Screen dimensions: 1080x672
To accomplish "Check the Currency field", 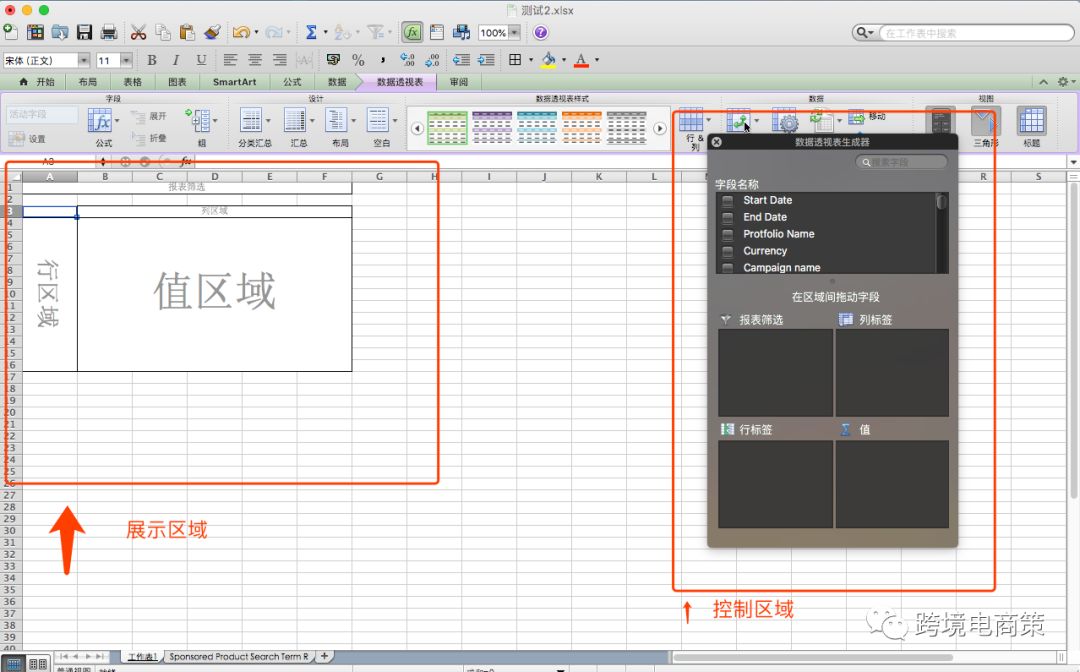I will tap(727, 251).
